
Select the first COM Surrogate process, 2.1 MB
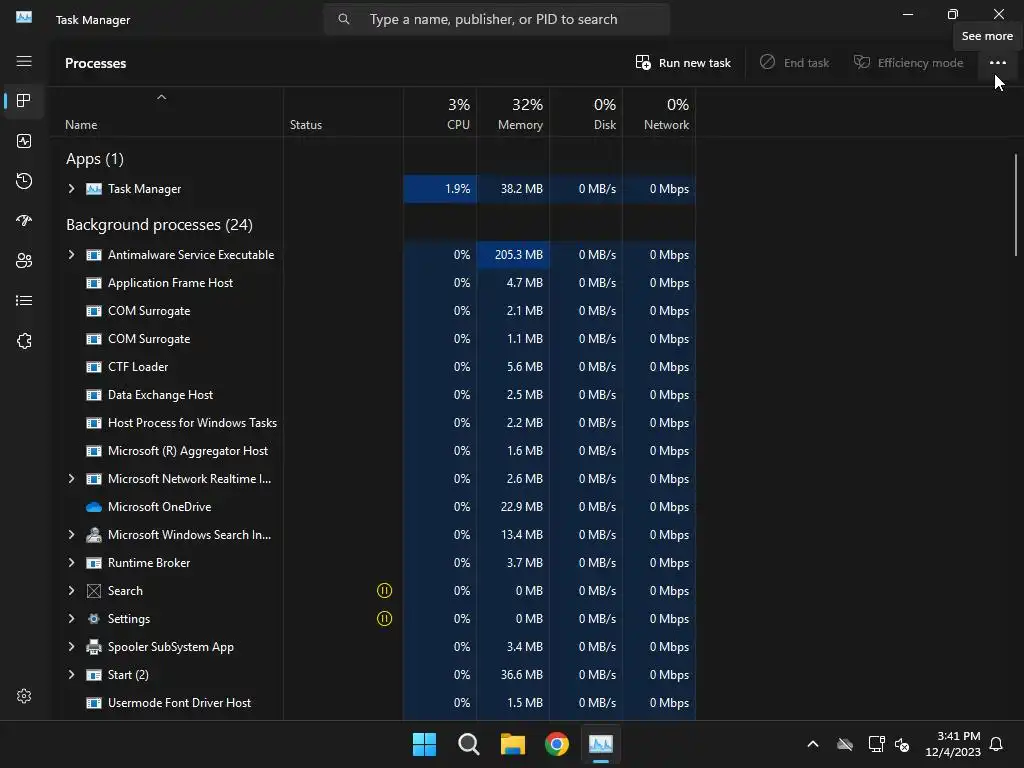[x=374, y=311]
